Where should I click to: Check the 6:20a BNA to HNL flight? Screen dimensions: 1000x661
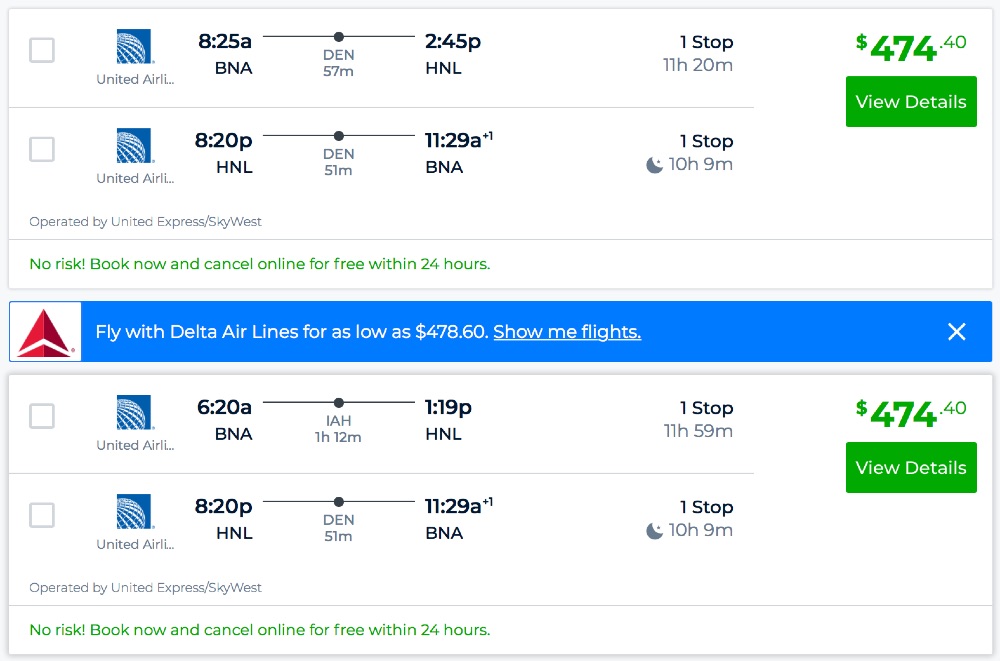[x=42, y=416]
